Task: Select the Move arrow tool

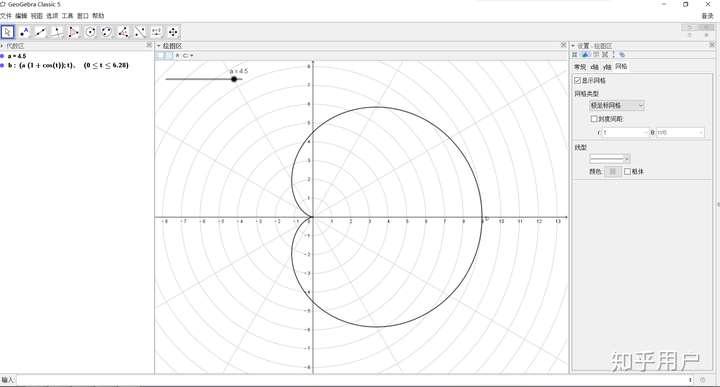Action: pyautogui.click(x=8, y=32)
